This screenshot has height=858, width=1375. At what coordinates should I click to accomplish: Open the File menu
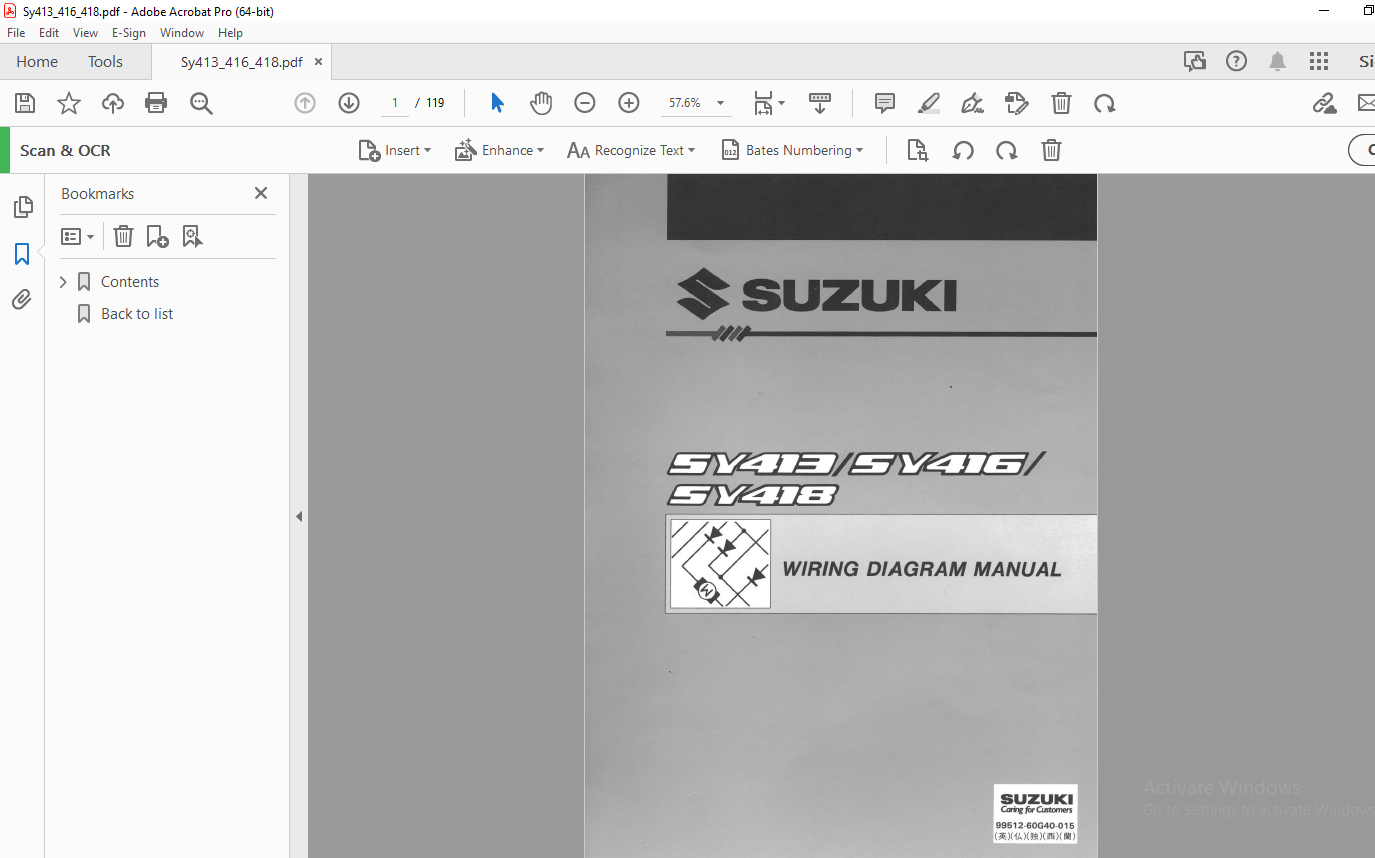tap(16, 33)
